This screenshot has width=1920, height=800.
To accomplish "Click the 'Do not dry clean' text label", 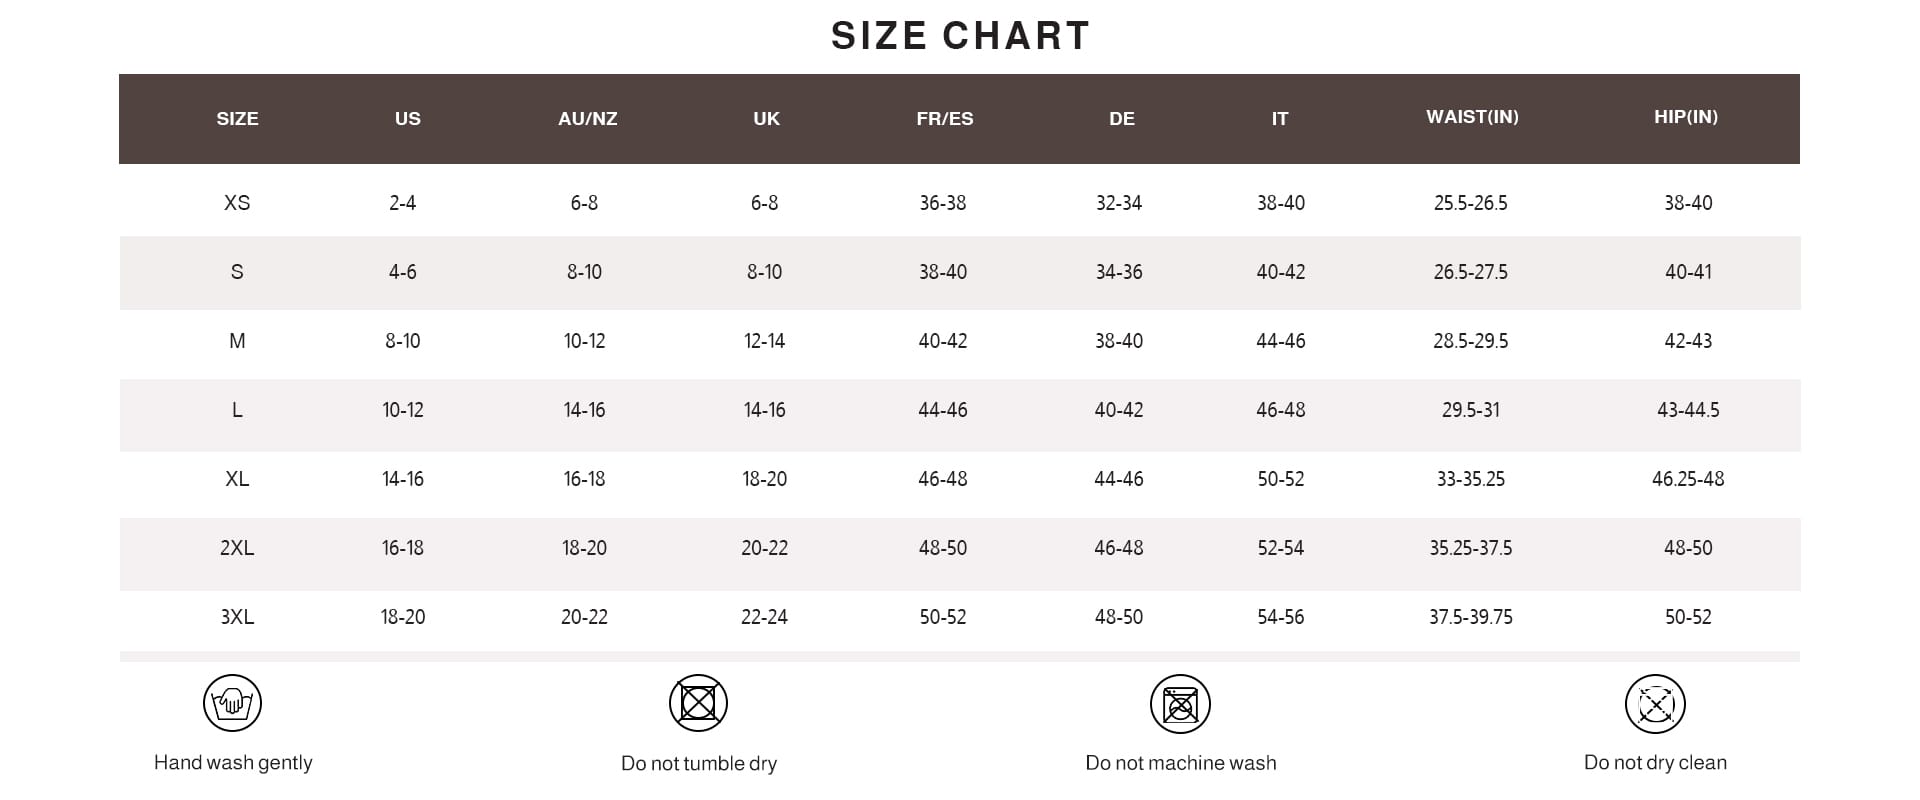I will click(x=1655, y=763).
